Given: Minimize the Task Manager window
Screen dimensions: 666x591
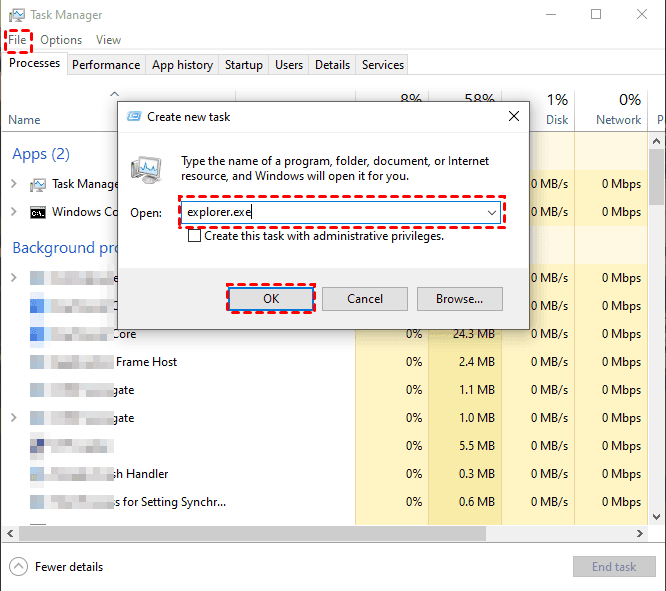Looking at the screenshot, I should [x=551, y=14].
